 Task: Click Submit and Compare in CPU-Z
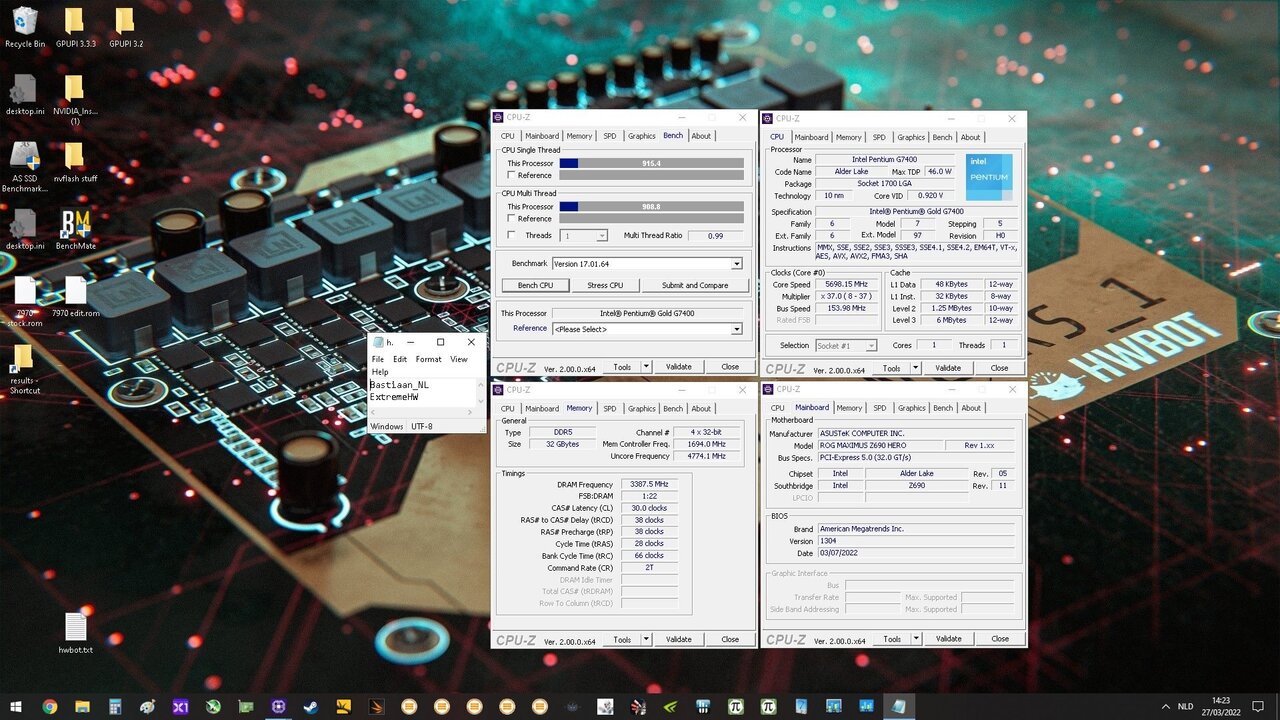pyautogui.click(x=696, y=285)
